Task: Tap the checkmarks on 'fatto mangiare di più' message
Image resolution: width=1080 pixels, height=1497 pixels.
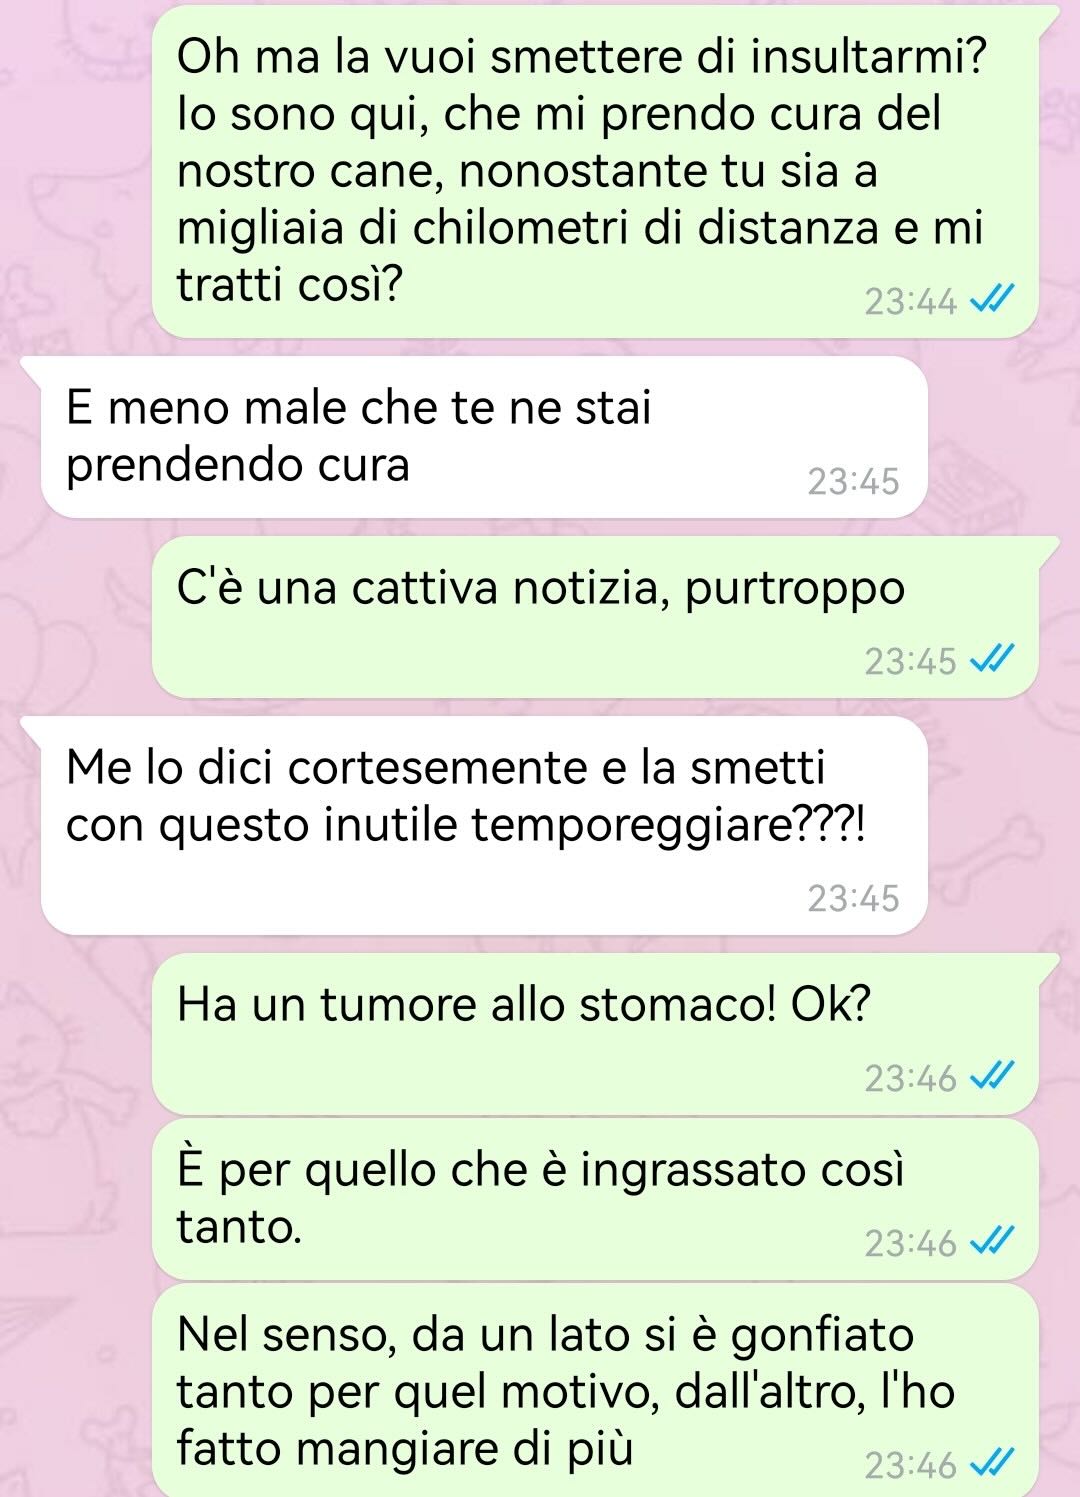Action: click(993, 1464)
